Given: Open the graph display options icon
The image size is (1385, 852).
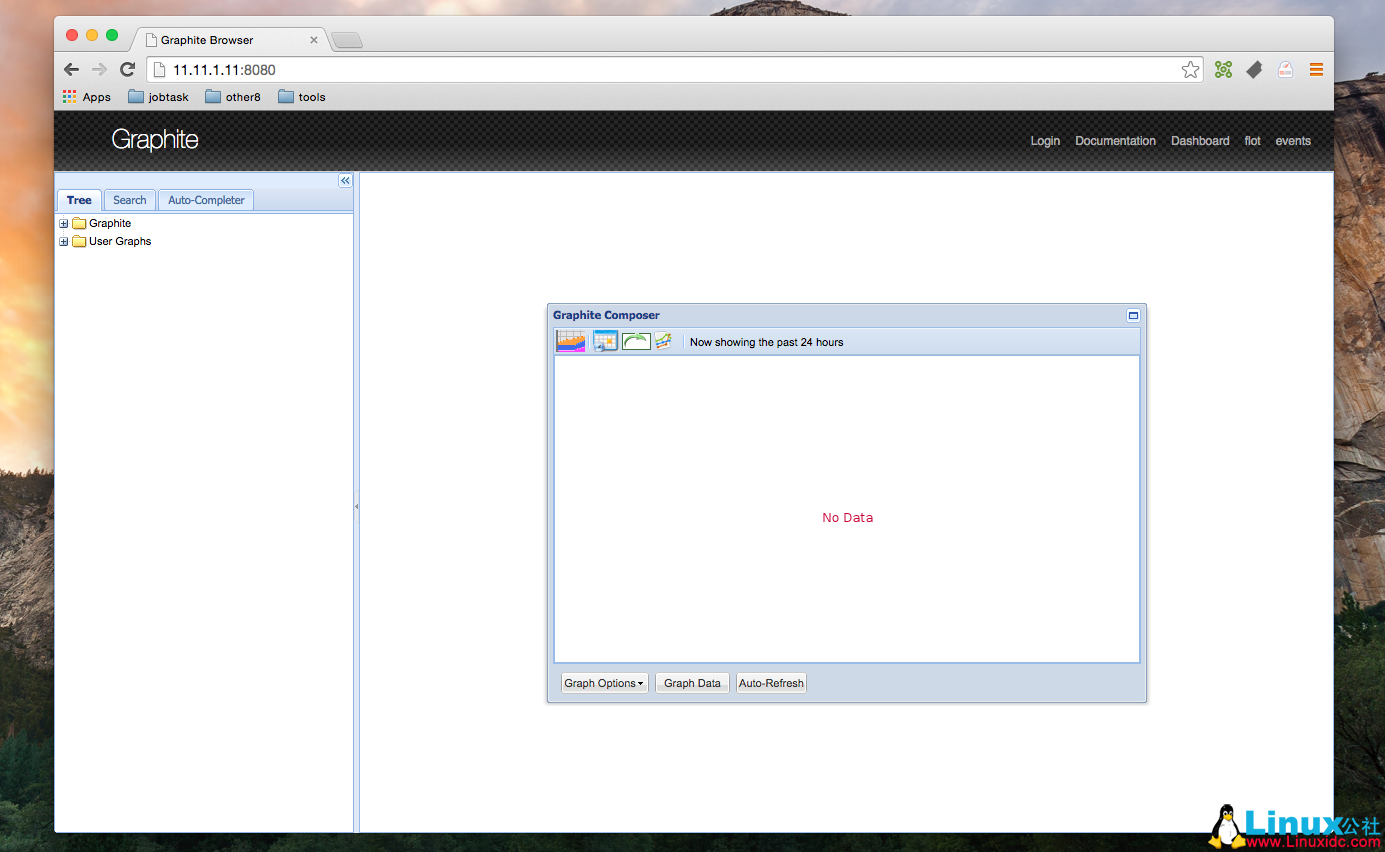Looking at the screenshot, I should tap(570, 341).
